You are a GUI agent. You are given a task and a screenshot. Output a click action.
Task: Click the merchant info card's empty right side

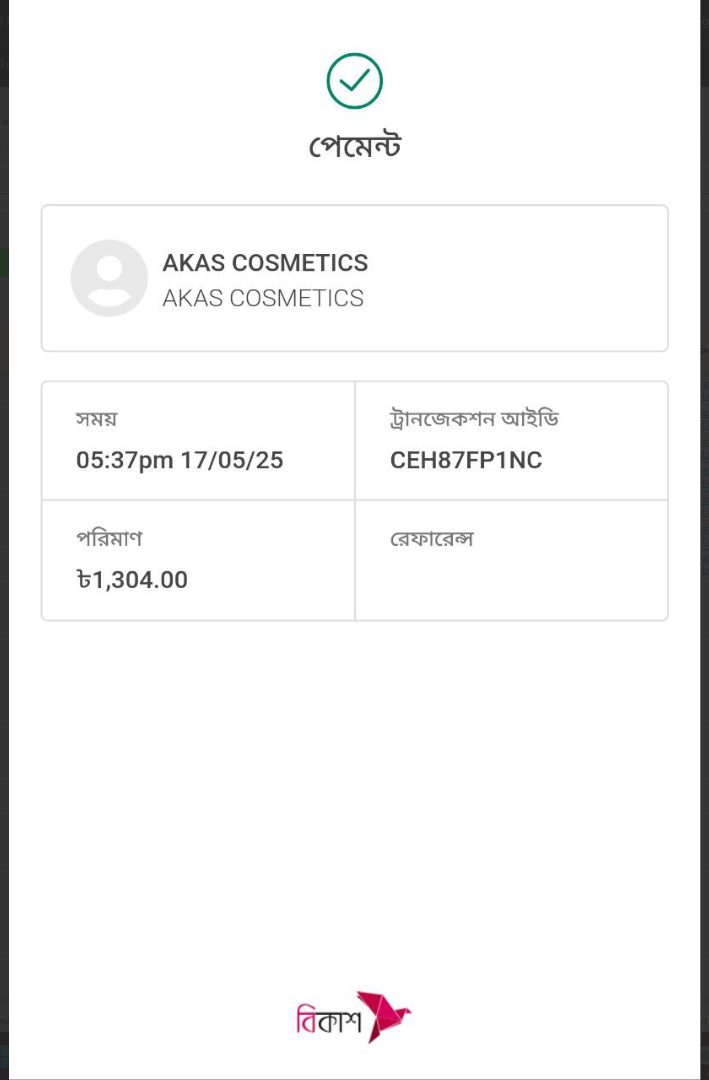[517, 278]
